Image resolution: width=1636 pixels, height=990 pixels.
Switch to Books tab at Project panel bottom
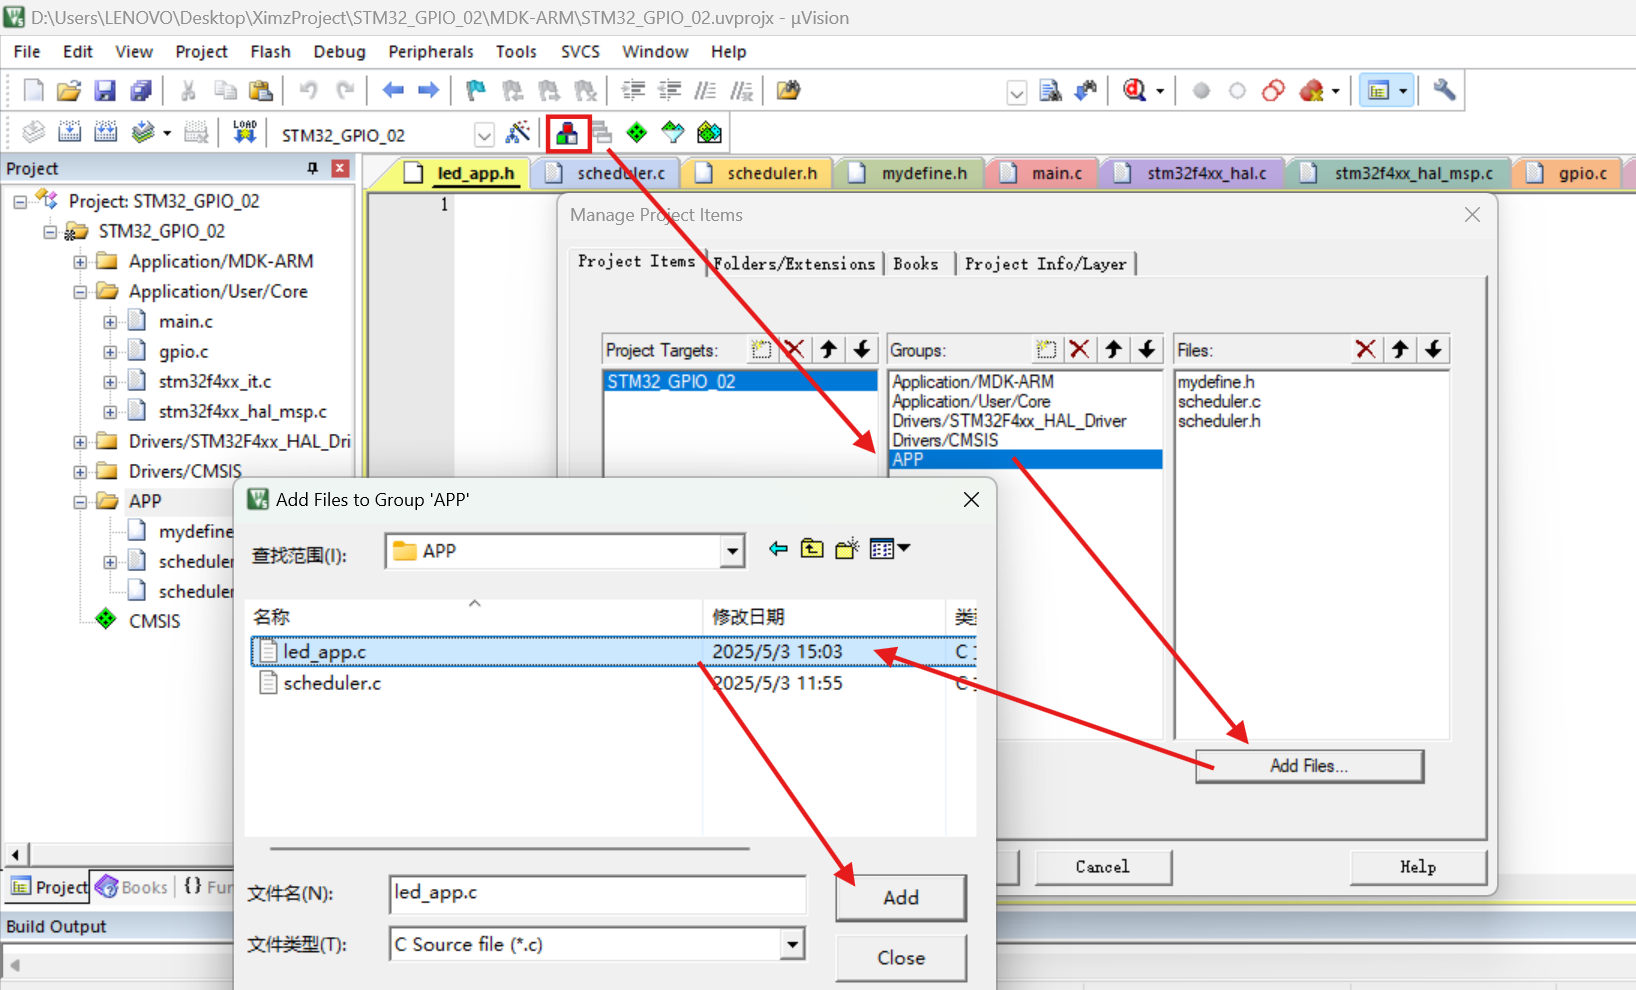133,887
